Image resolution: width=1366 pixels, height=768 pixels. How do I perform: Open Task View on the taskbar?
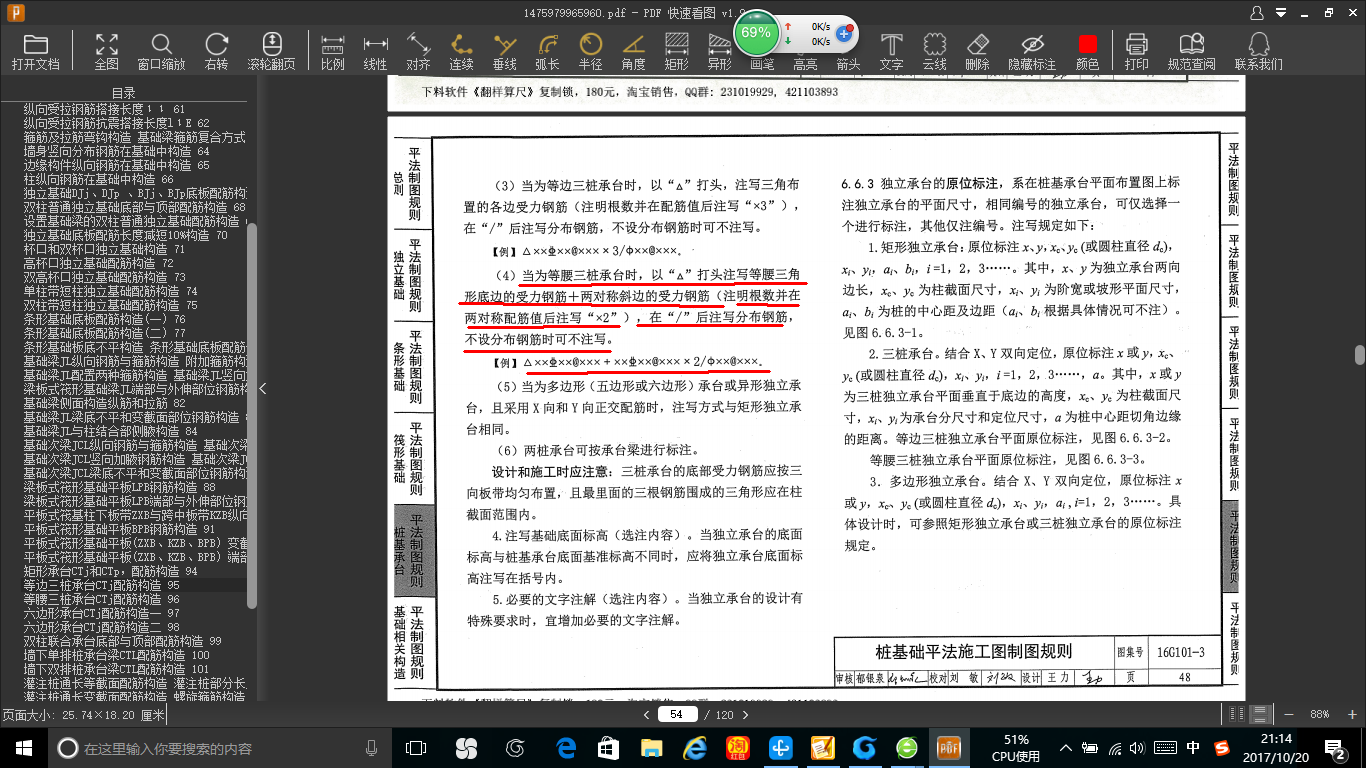pyautogui.click(x=416, y=747)
